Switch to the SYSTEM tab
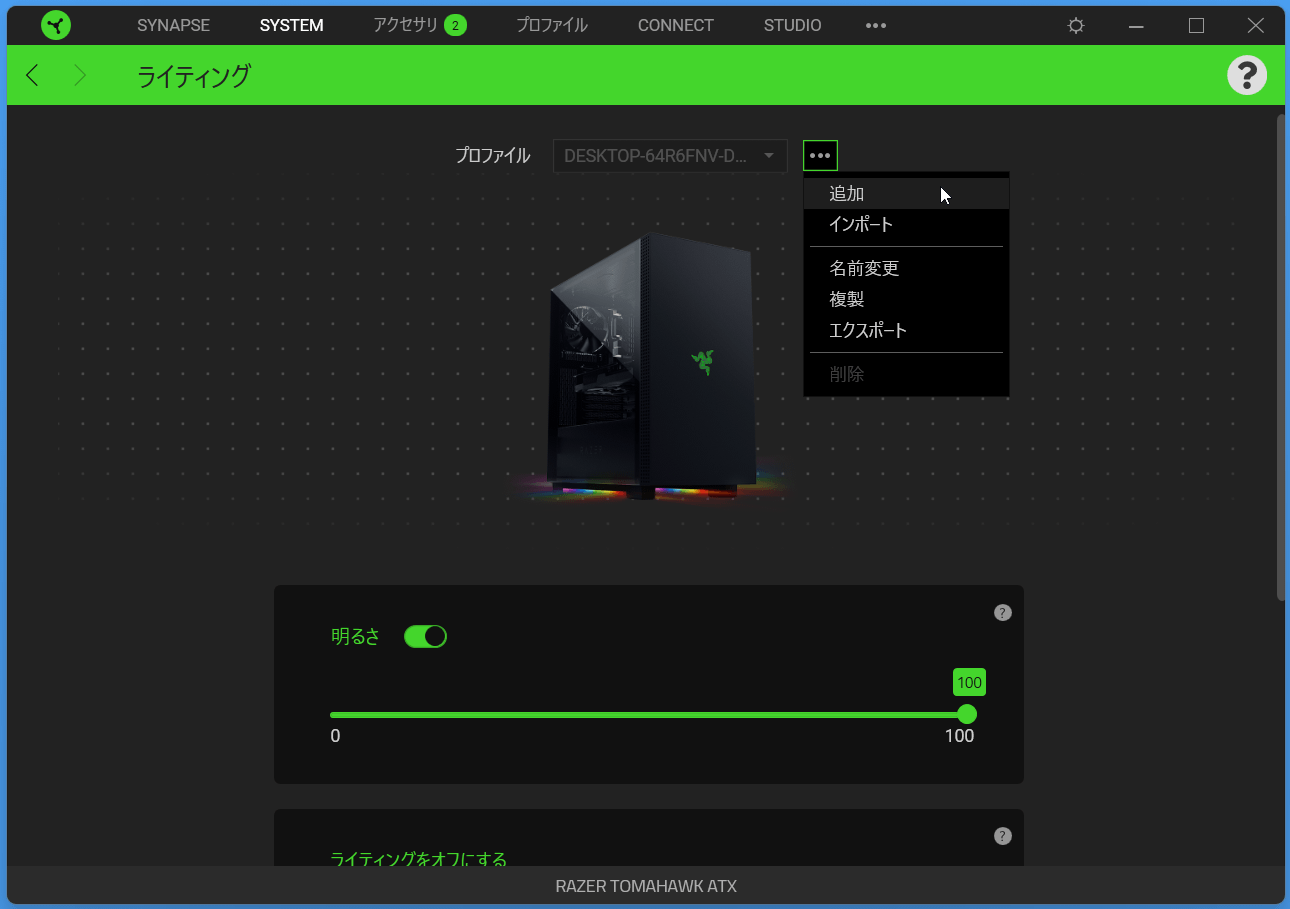The width and height of the screenshot is (1290, 909). pos(291,26)
